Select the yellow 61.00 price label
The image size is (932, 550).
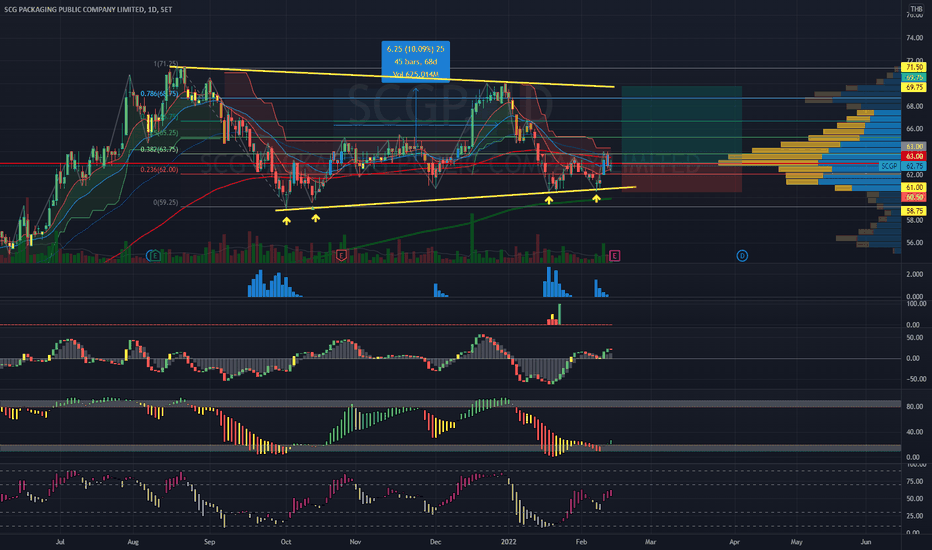point(914,187)
